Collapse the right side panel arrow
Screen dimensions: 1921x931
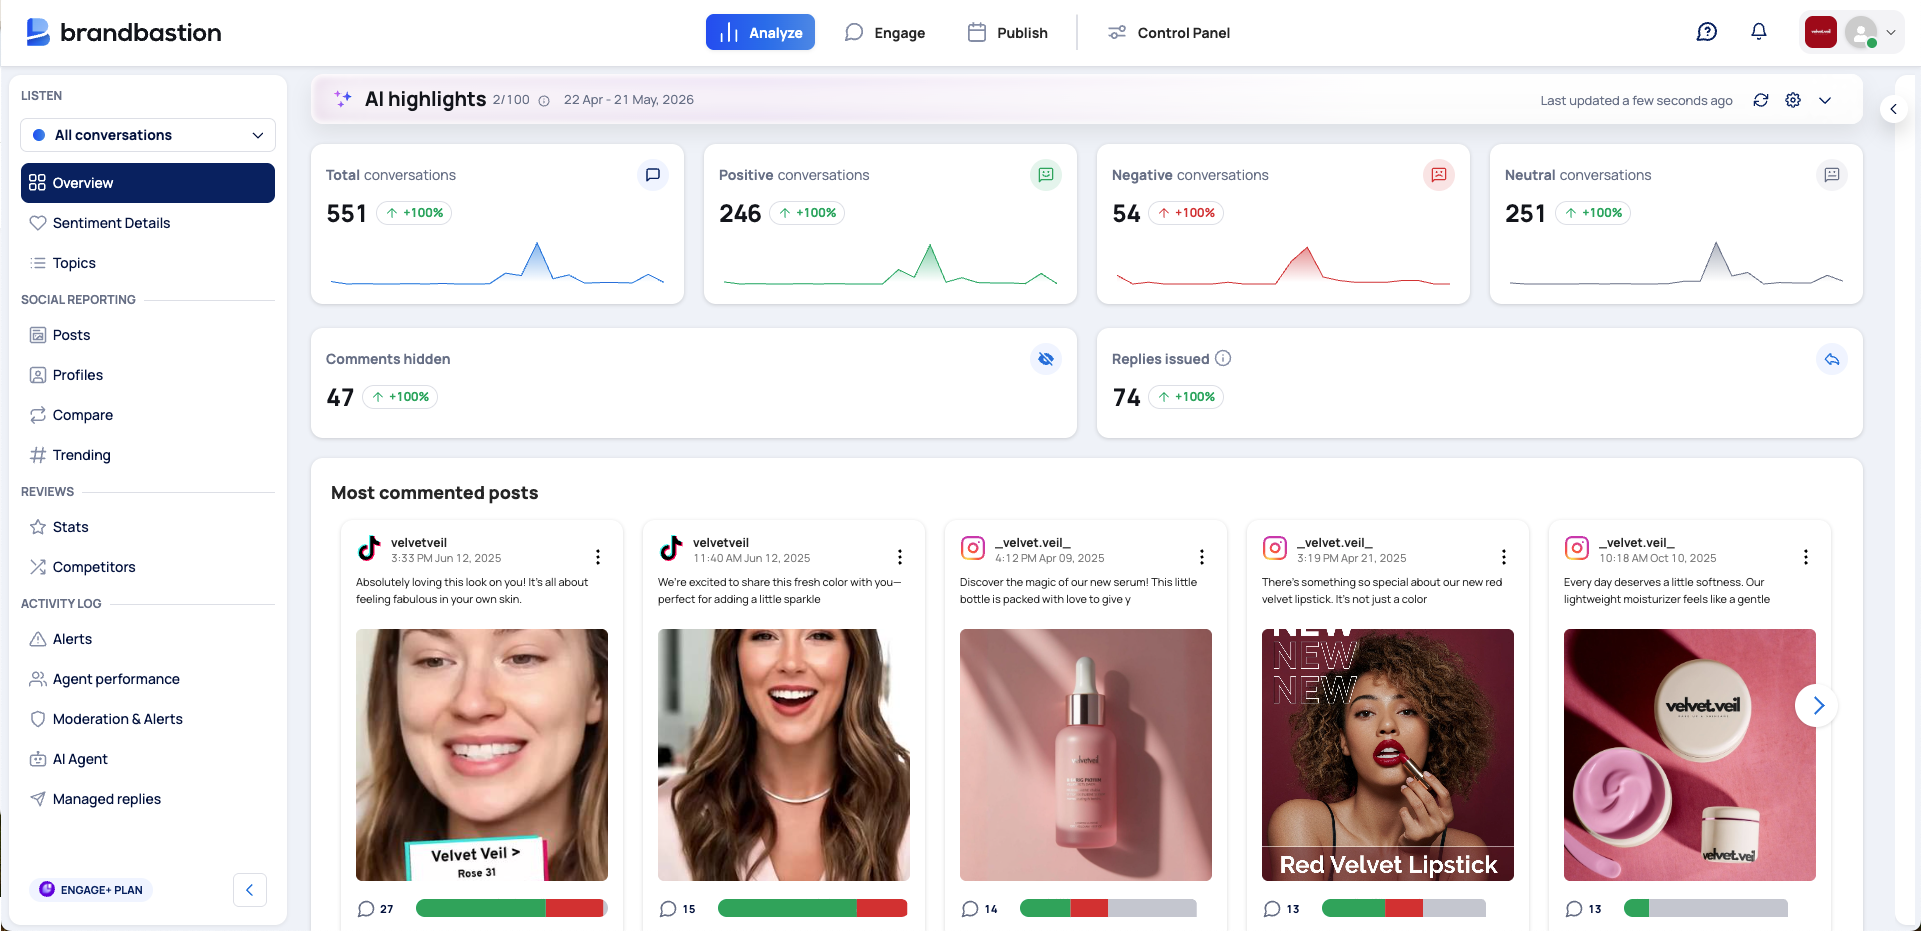[x=1893, y=109]
